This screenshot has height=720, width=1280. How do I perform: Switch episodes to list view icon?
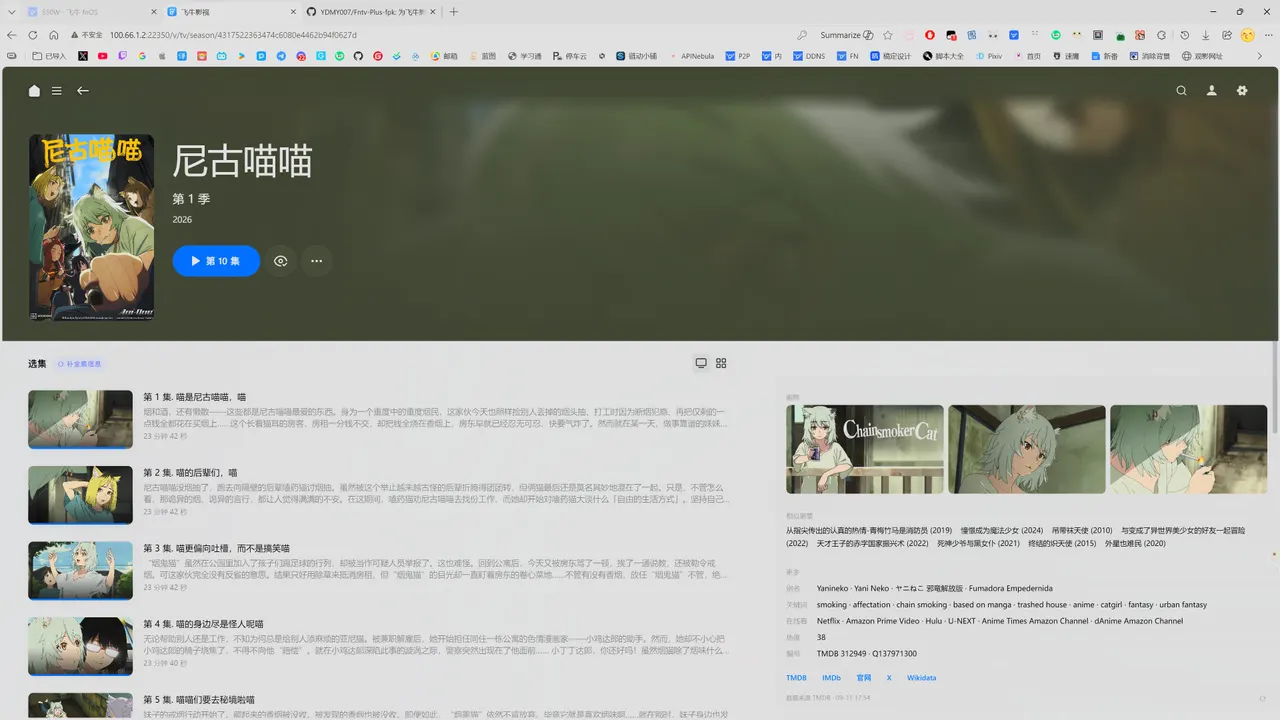coord(701,363)
